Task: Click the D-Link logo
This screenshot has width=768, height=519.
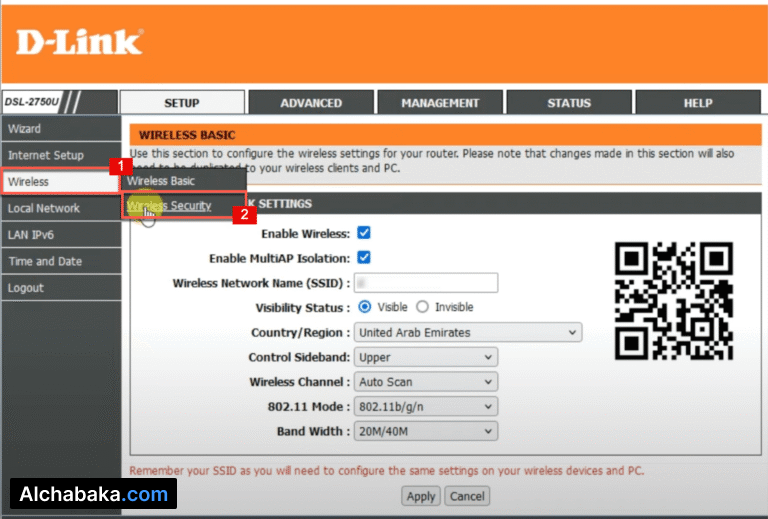Action: (x=80, y=42)
